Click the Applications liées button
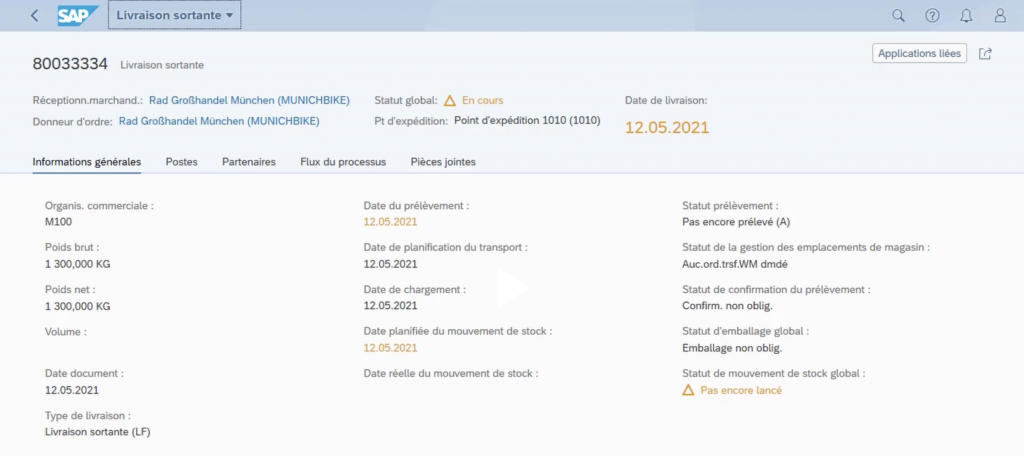 (919, 54)
